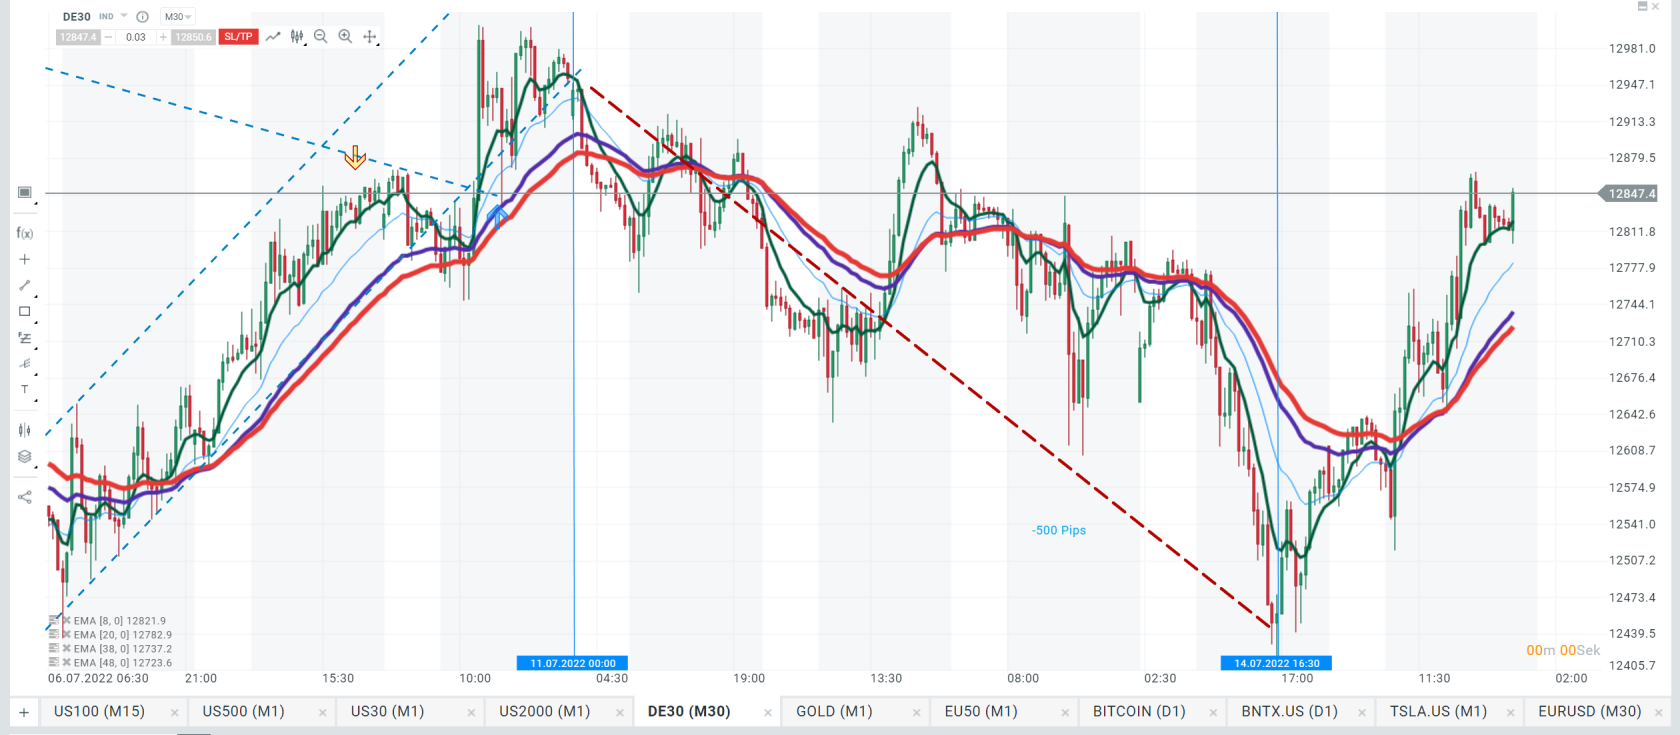Close the DE30 (M30) tab
This screenshot has height=735, width=1680.
768,713
